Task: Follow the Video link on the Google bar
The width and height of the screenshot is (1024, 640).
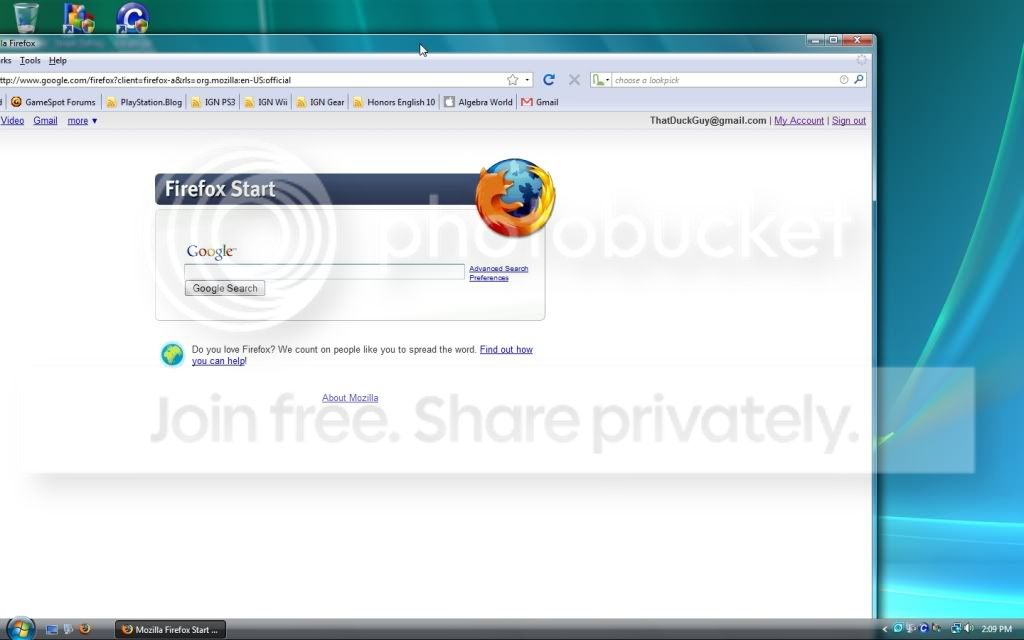Action: pyautogui.click(x=12, y=120)
